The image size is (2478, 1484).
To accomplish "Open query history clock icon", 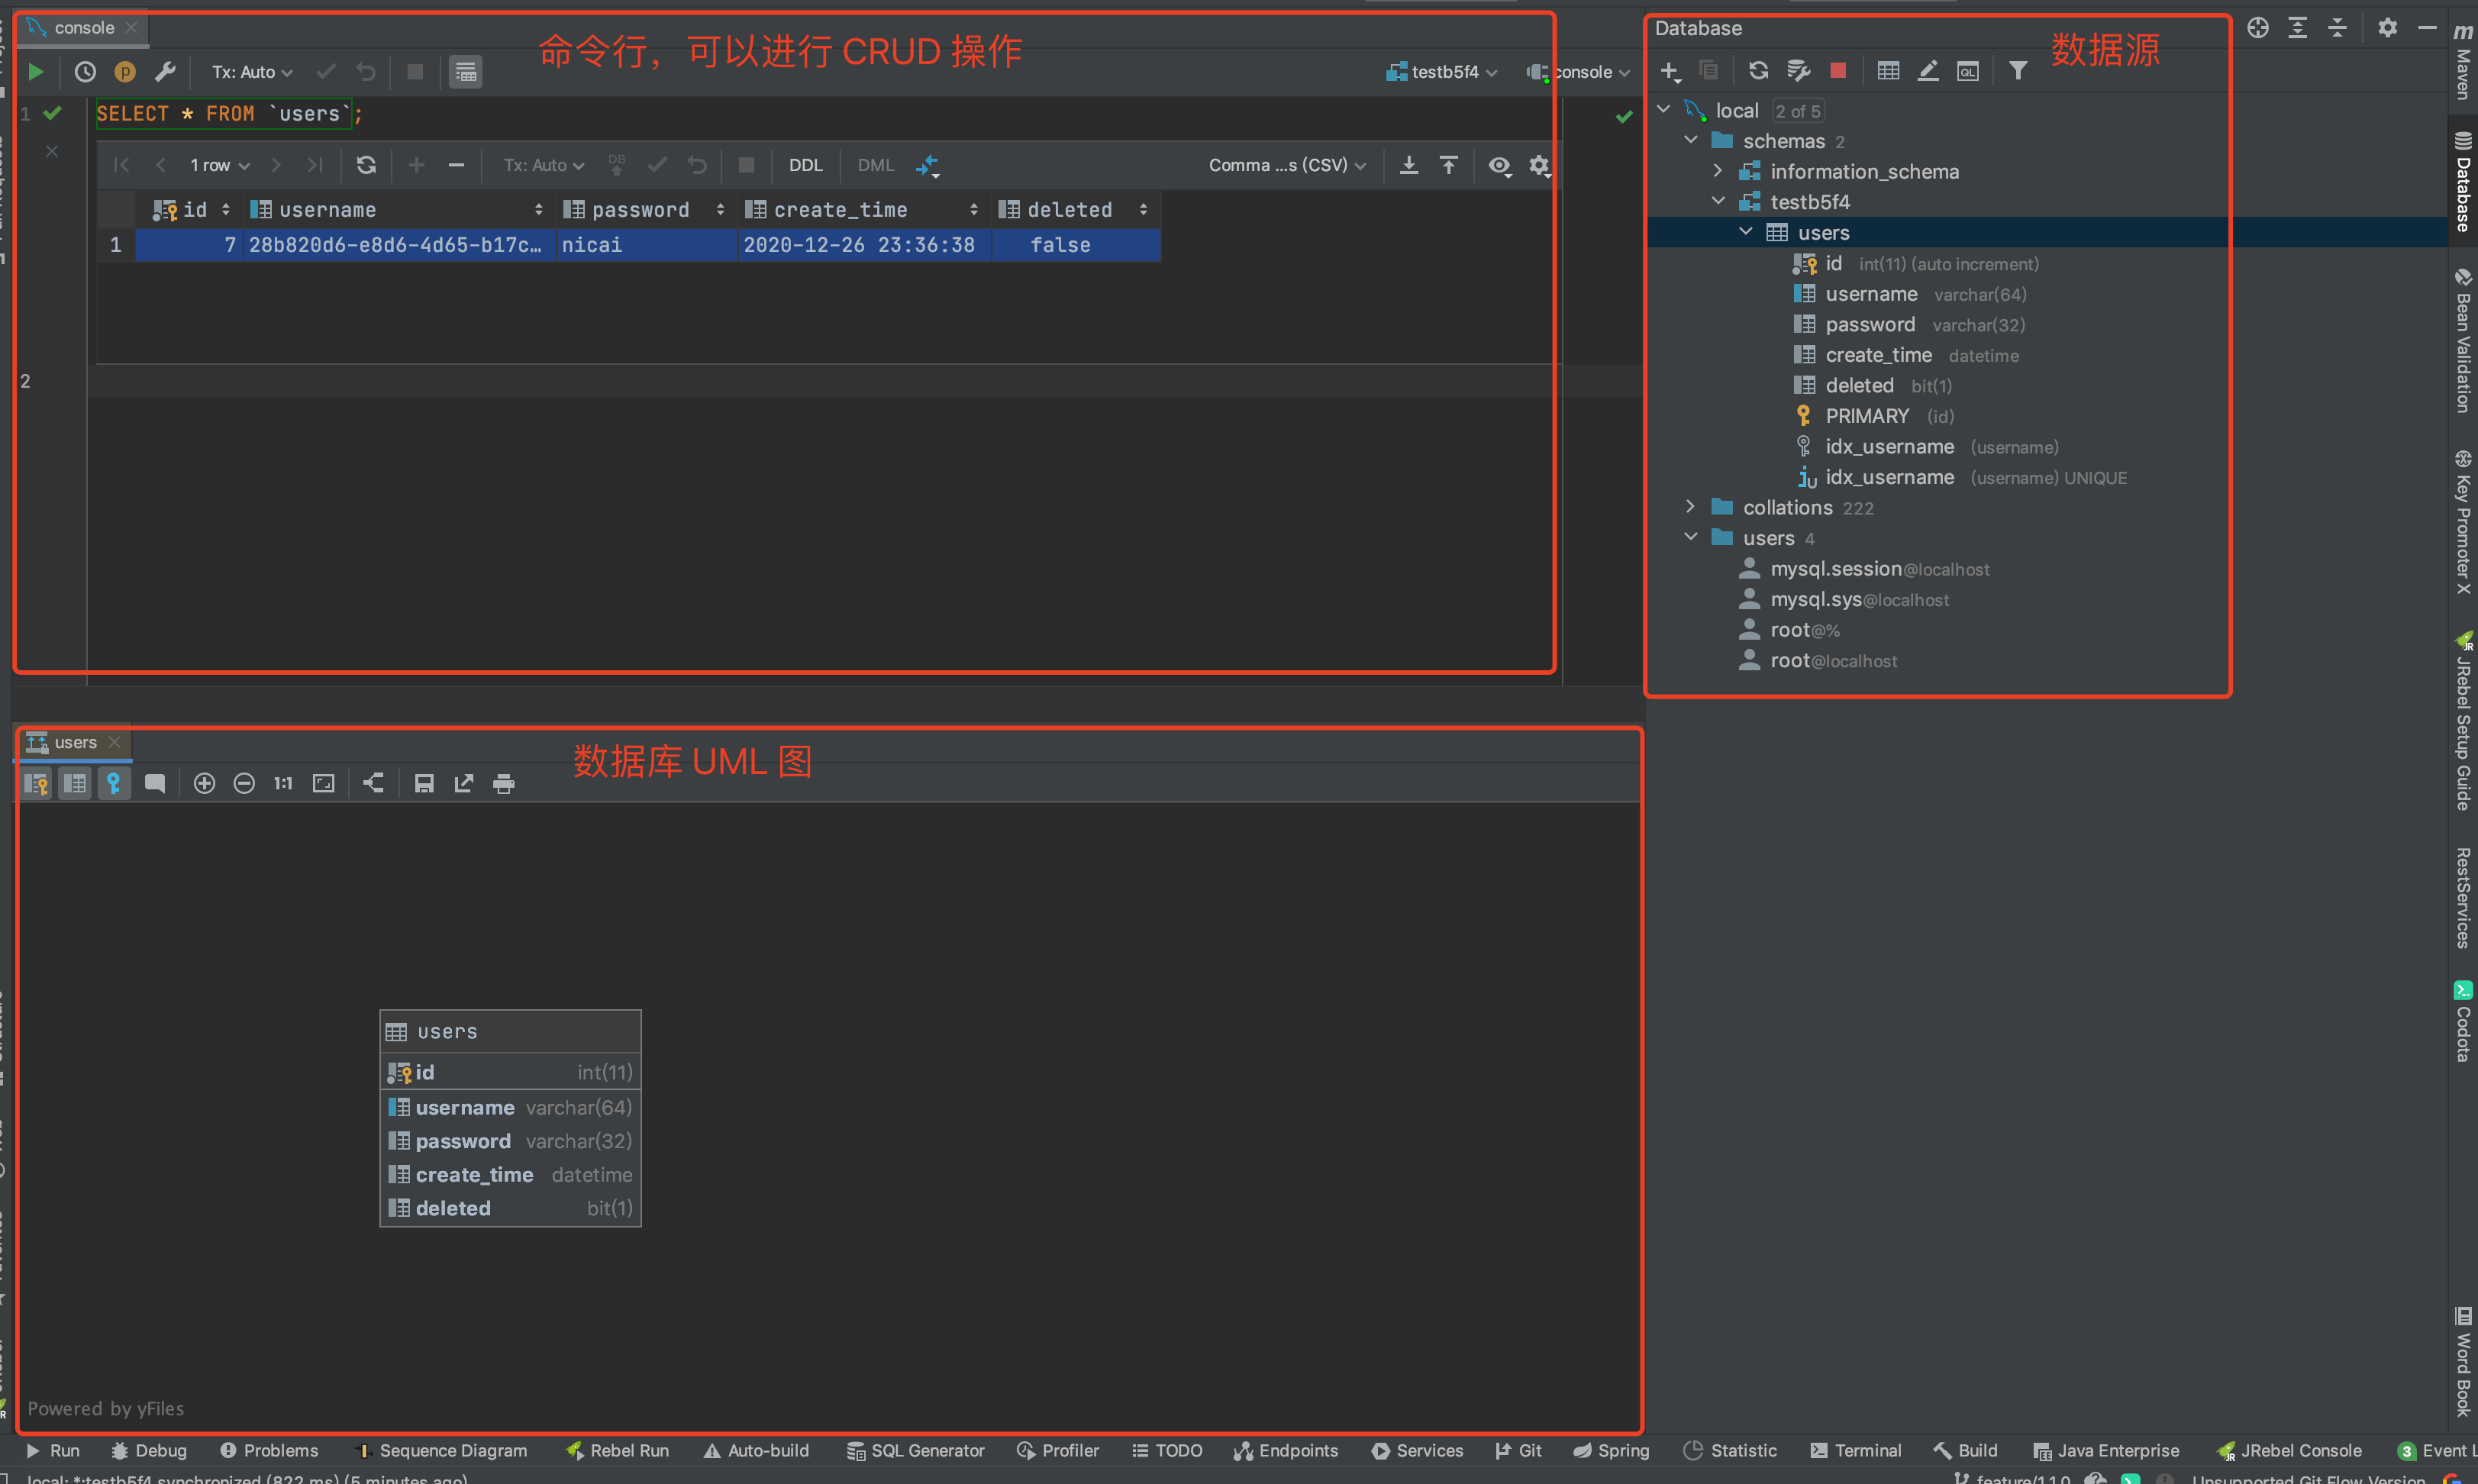I will click(x=85, y=72).
